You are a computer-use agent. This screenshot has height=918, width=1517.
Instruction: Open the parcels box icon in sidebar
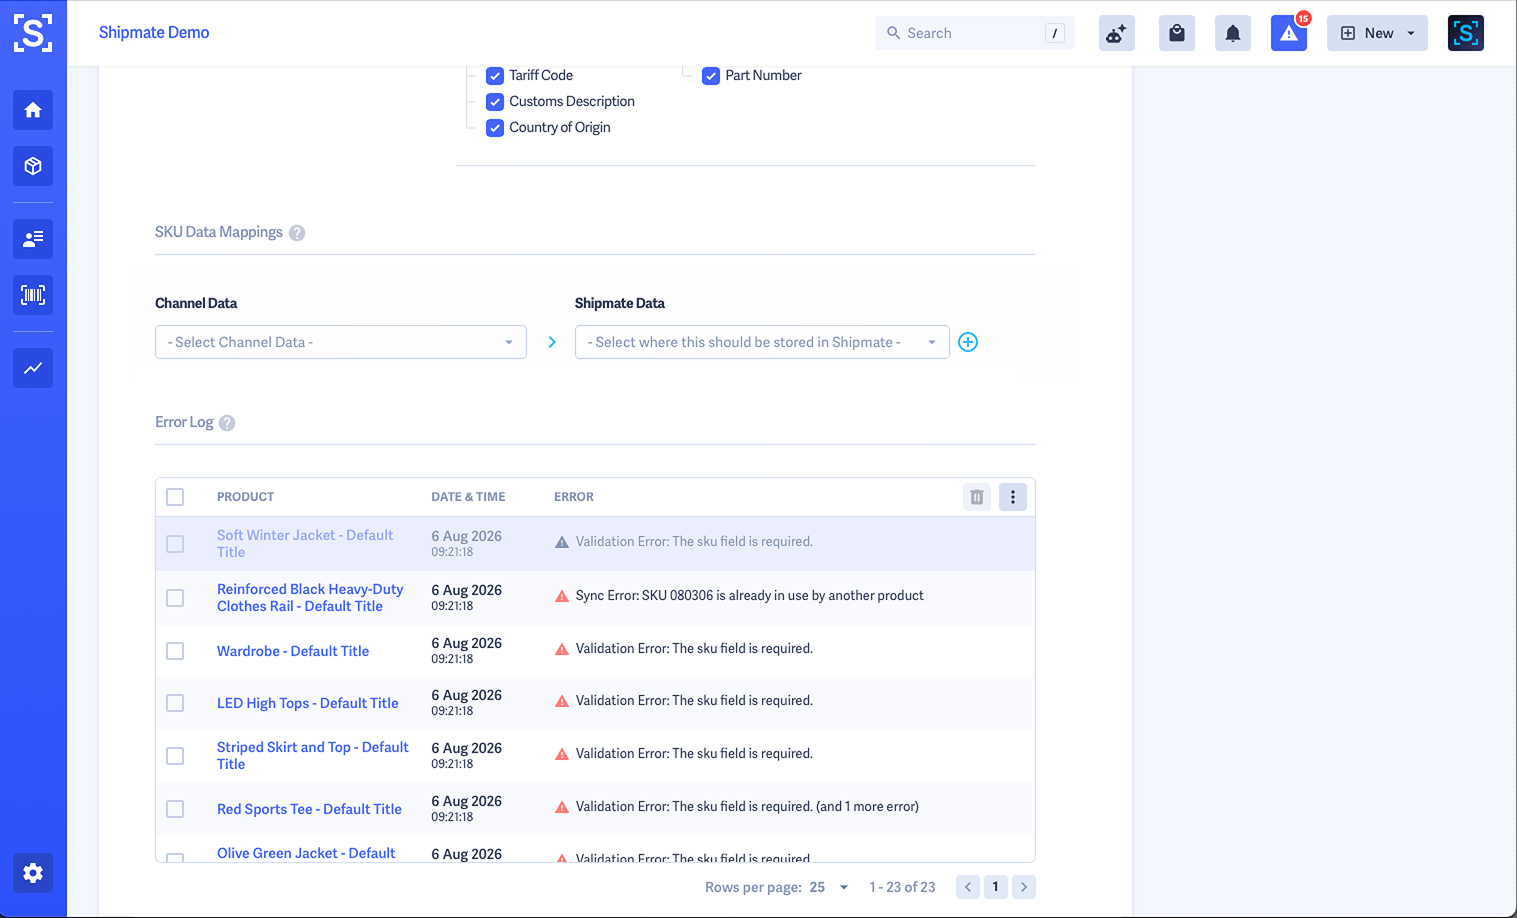(33, 166)
